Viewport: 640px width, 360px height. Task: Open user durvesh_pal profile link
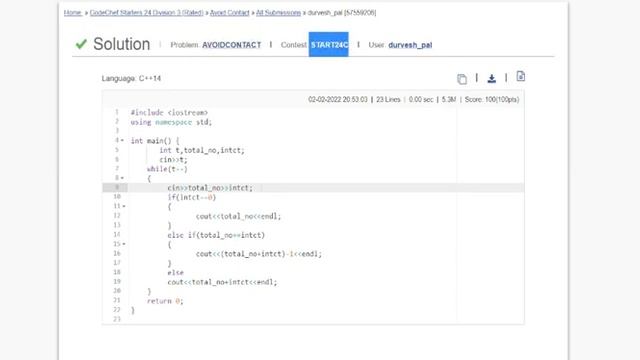[x=410, y=45]
